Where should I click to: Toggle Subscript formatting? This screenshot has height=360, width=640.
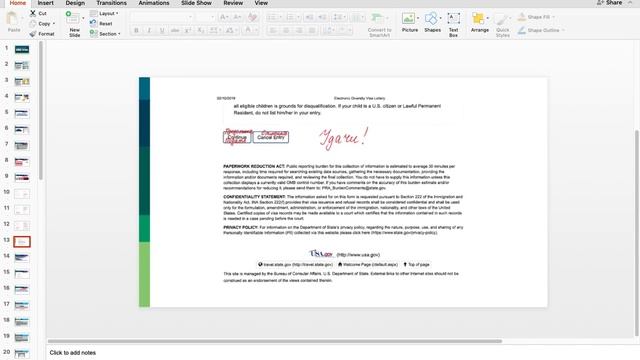[200, 30]
